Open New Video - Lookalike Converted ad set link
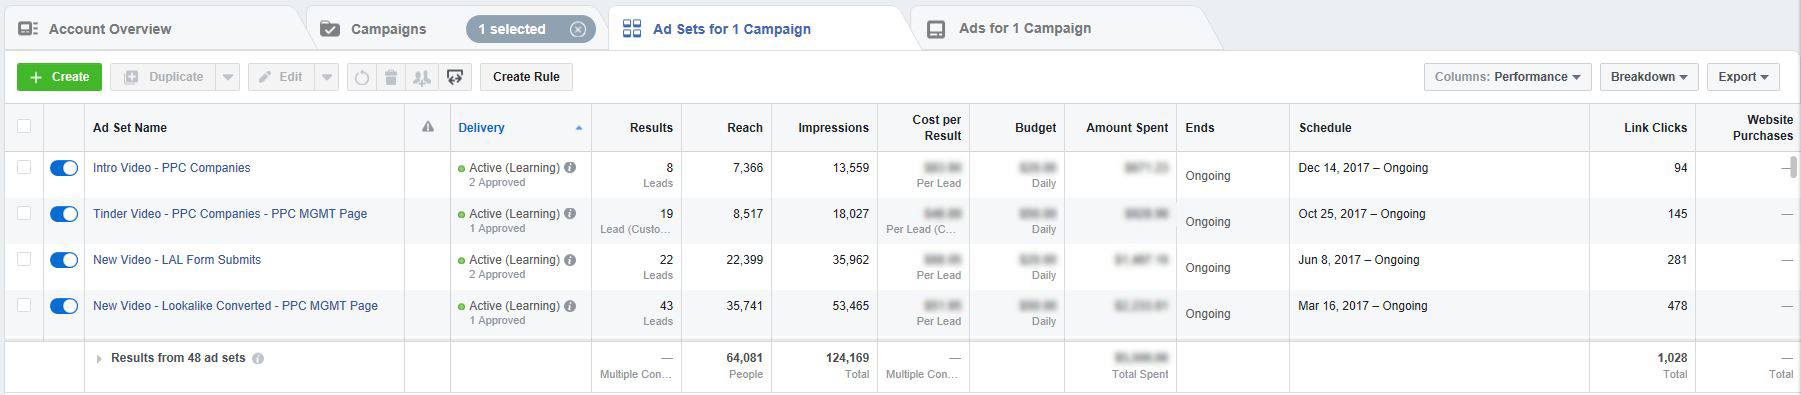Viewport: 1801px width, 395px height. coord(235,306)
